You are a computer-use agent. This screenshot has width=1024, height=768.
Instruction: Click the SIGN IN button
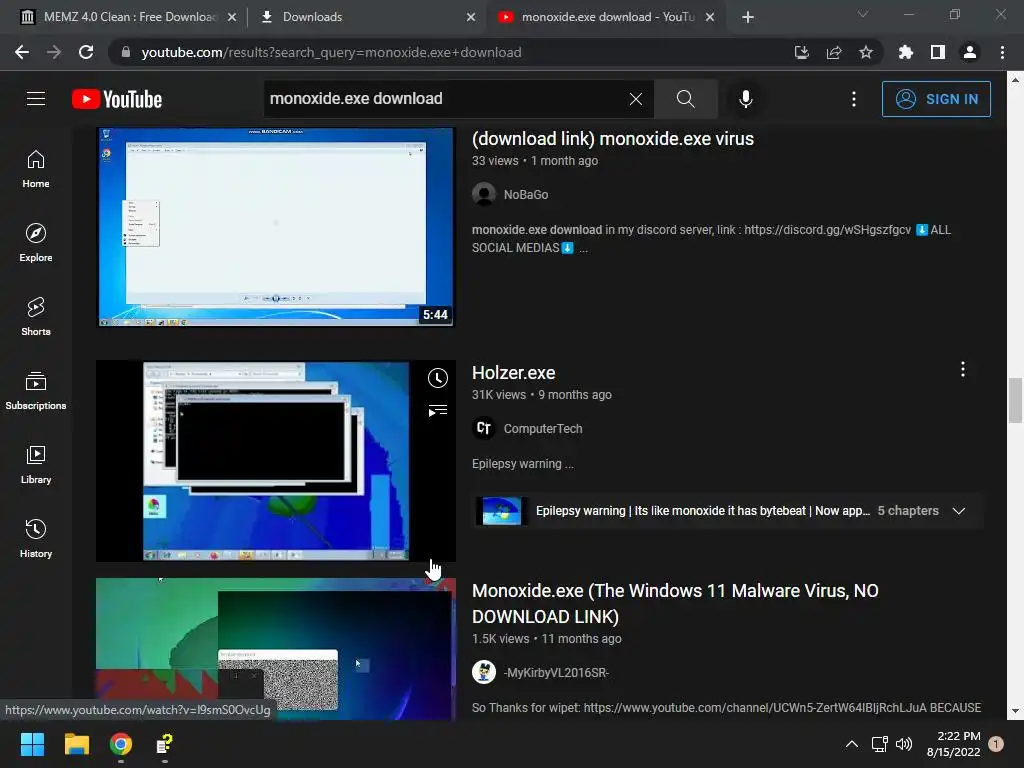coord(936,99)
